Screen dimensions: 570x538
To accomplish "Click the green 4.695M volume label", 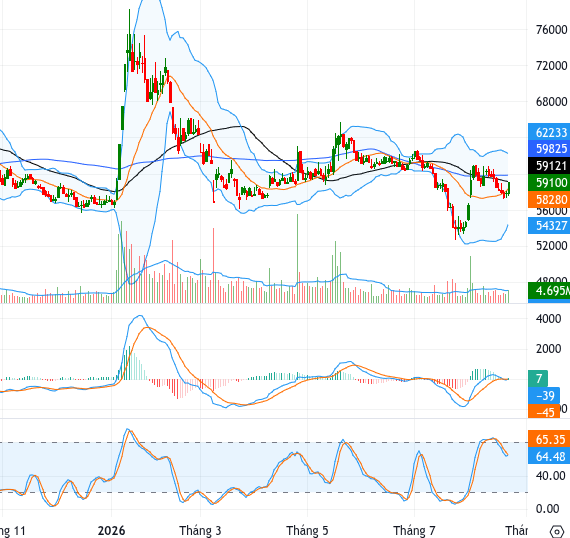I will (549, 290).
